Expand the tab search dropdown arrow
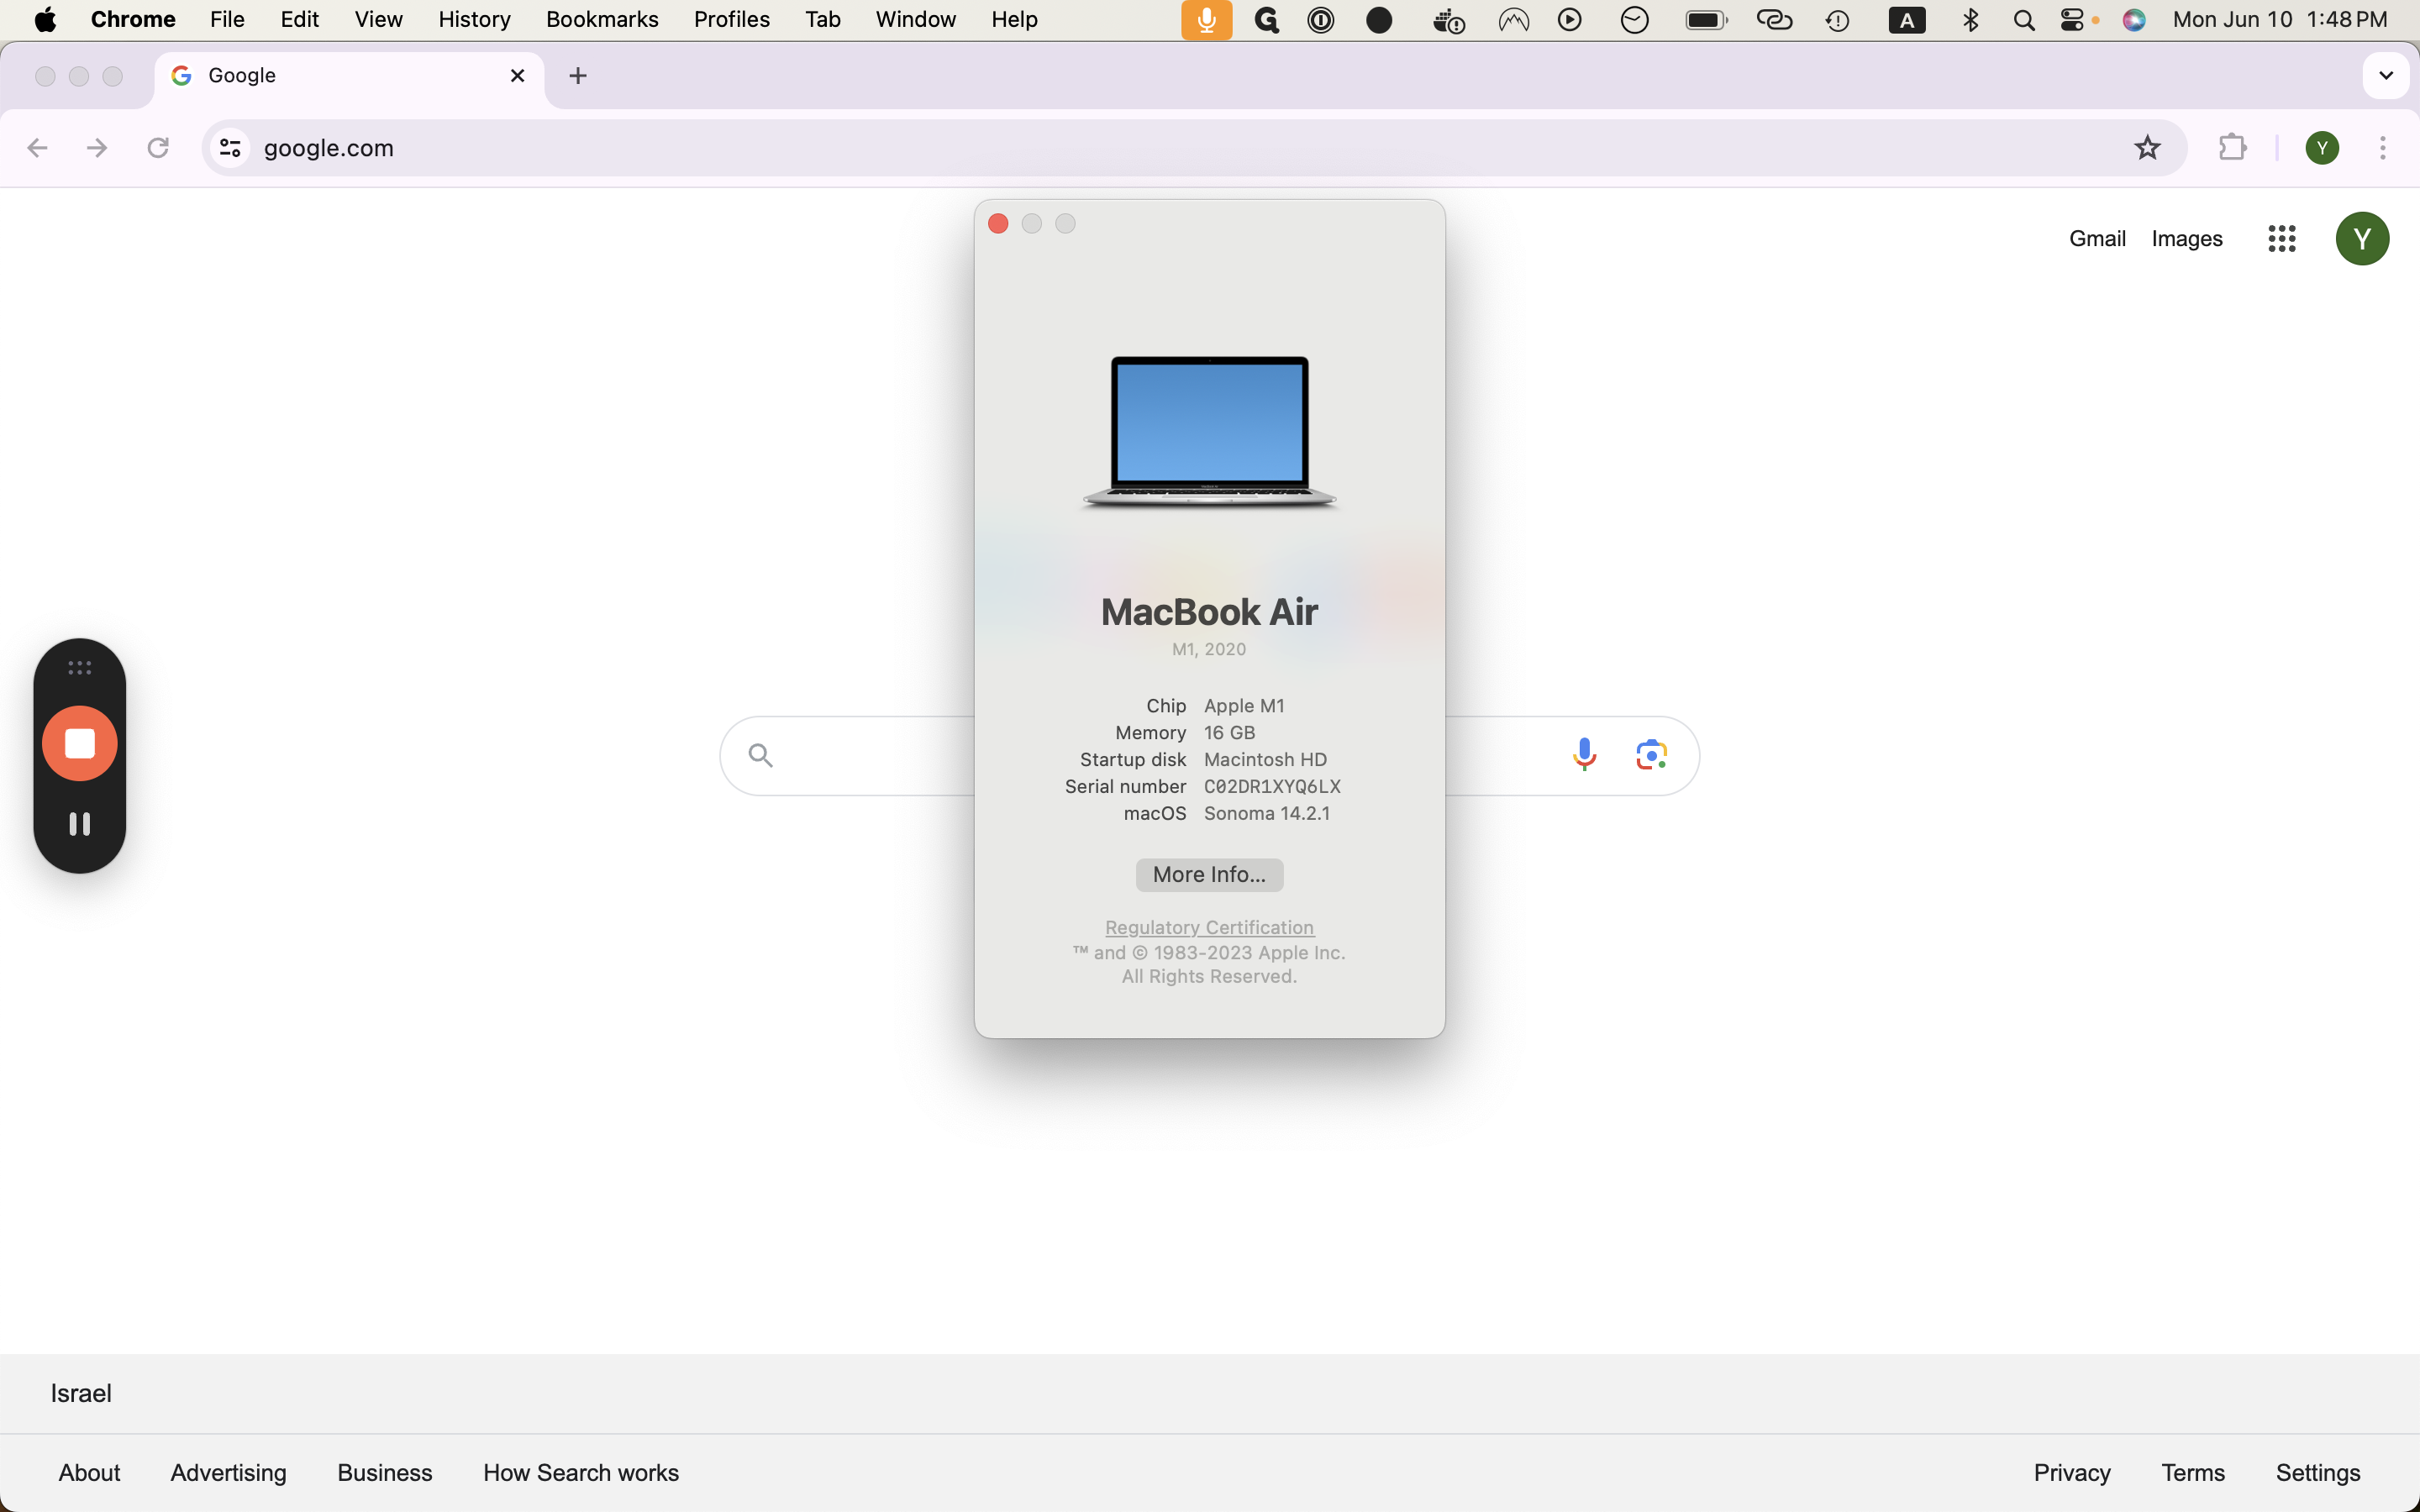 click(x=2386, y=76)
